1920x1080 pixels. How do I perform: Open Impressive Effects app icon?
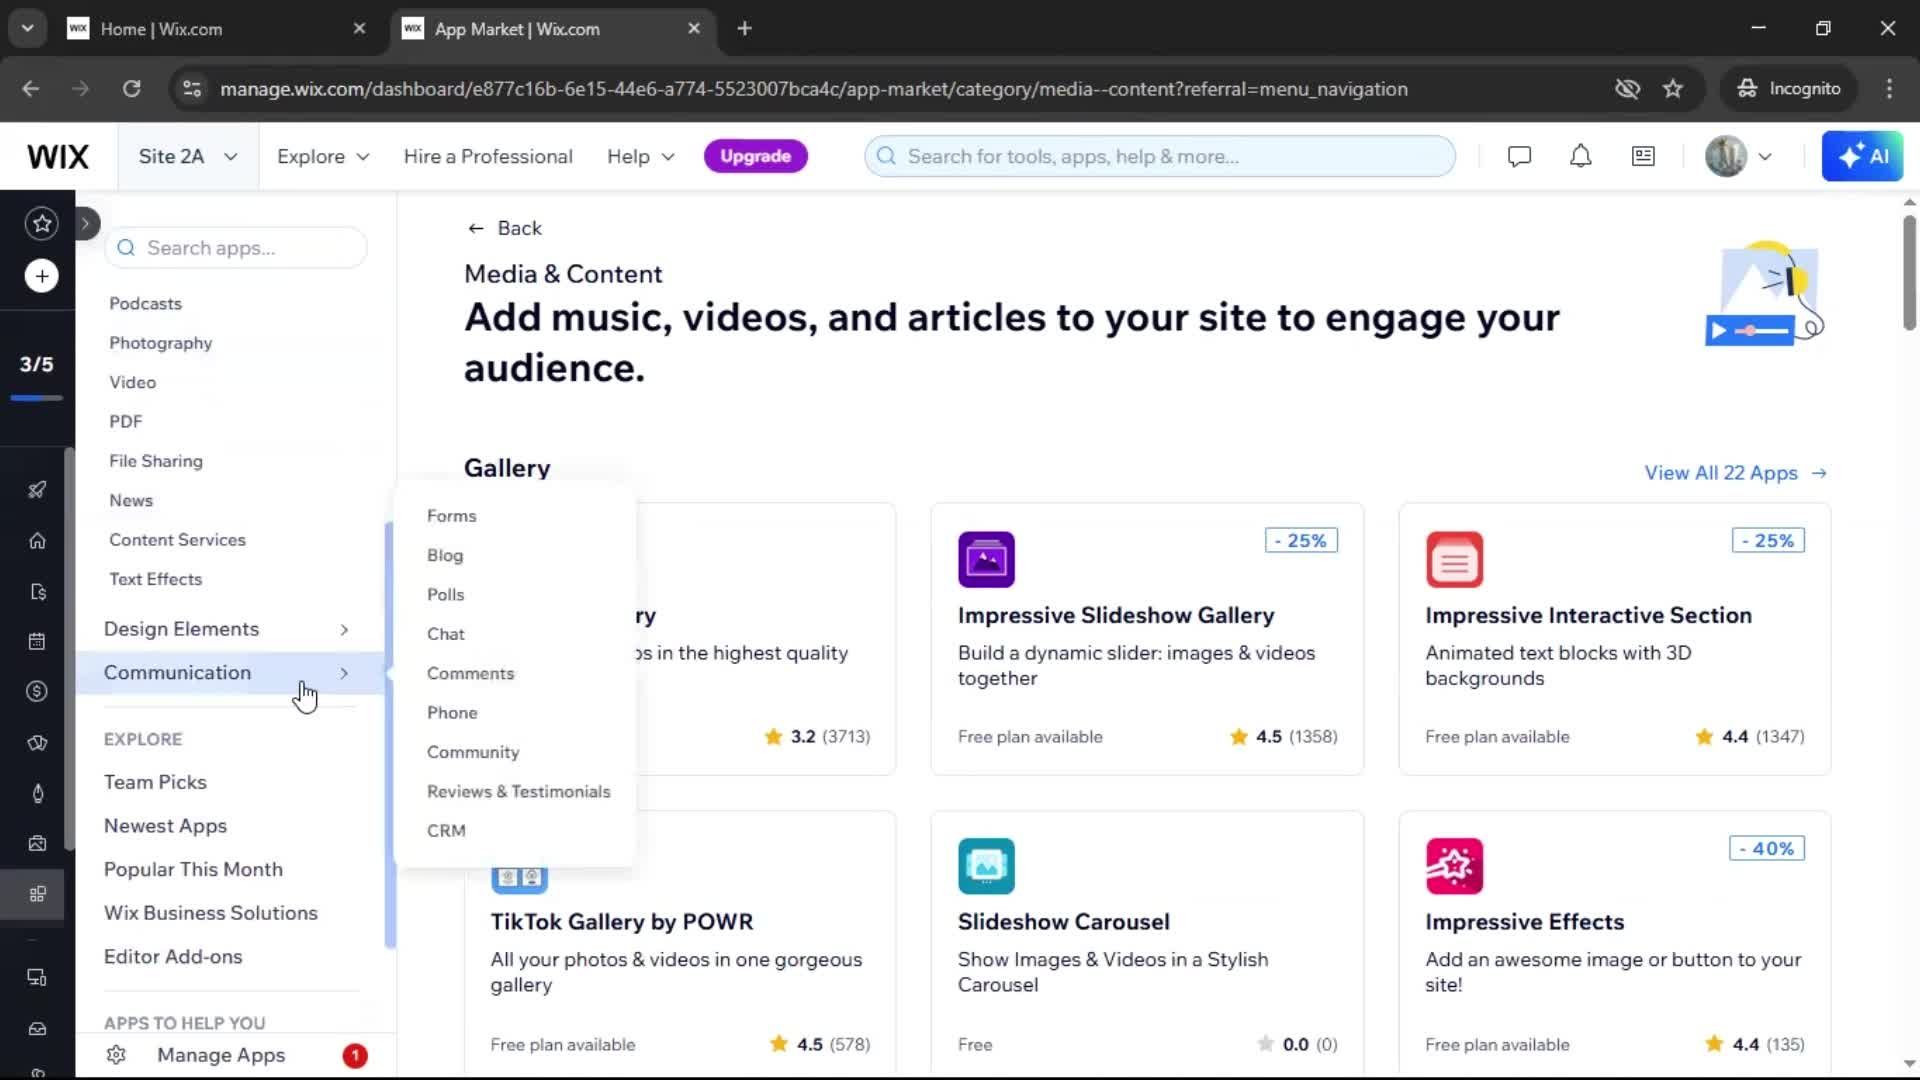tap(1454, 866)
